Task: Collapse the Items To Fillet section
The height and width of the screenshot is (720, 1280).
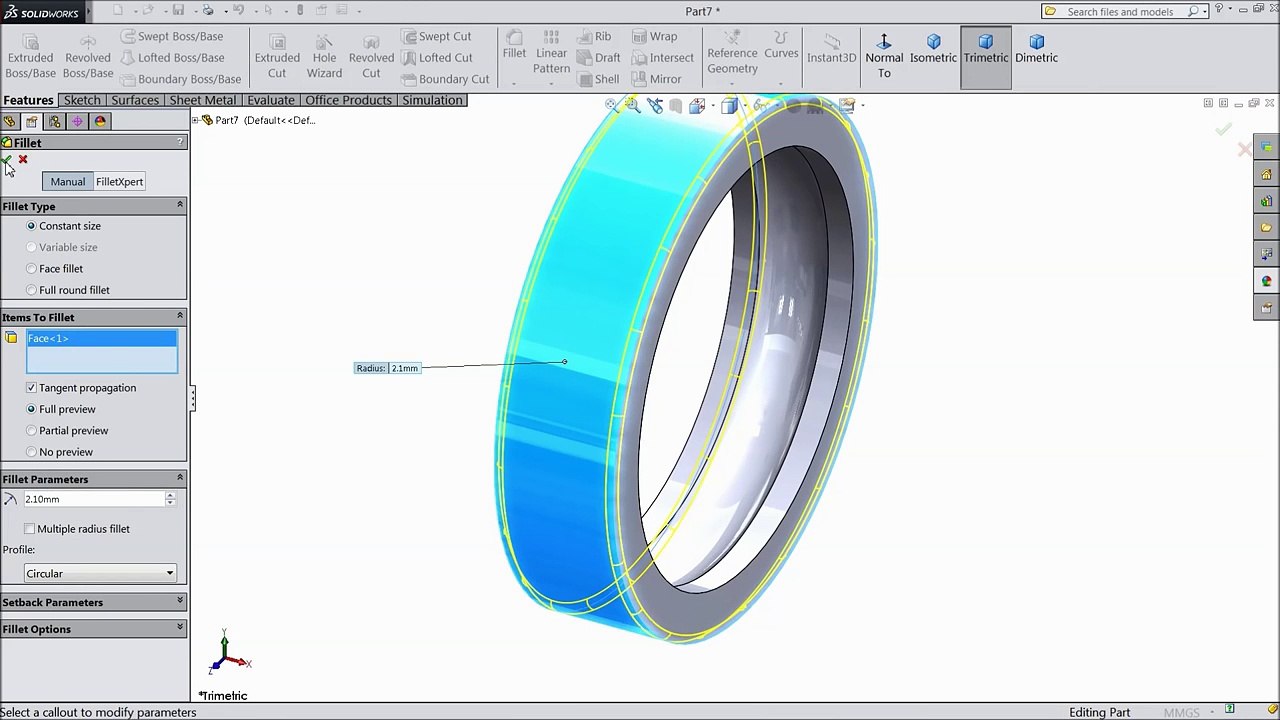Action: 180,316
